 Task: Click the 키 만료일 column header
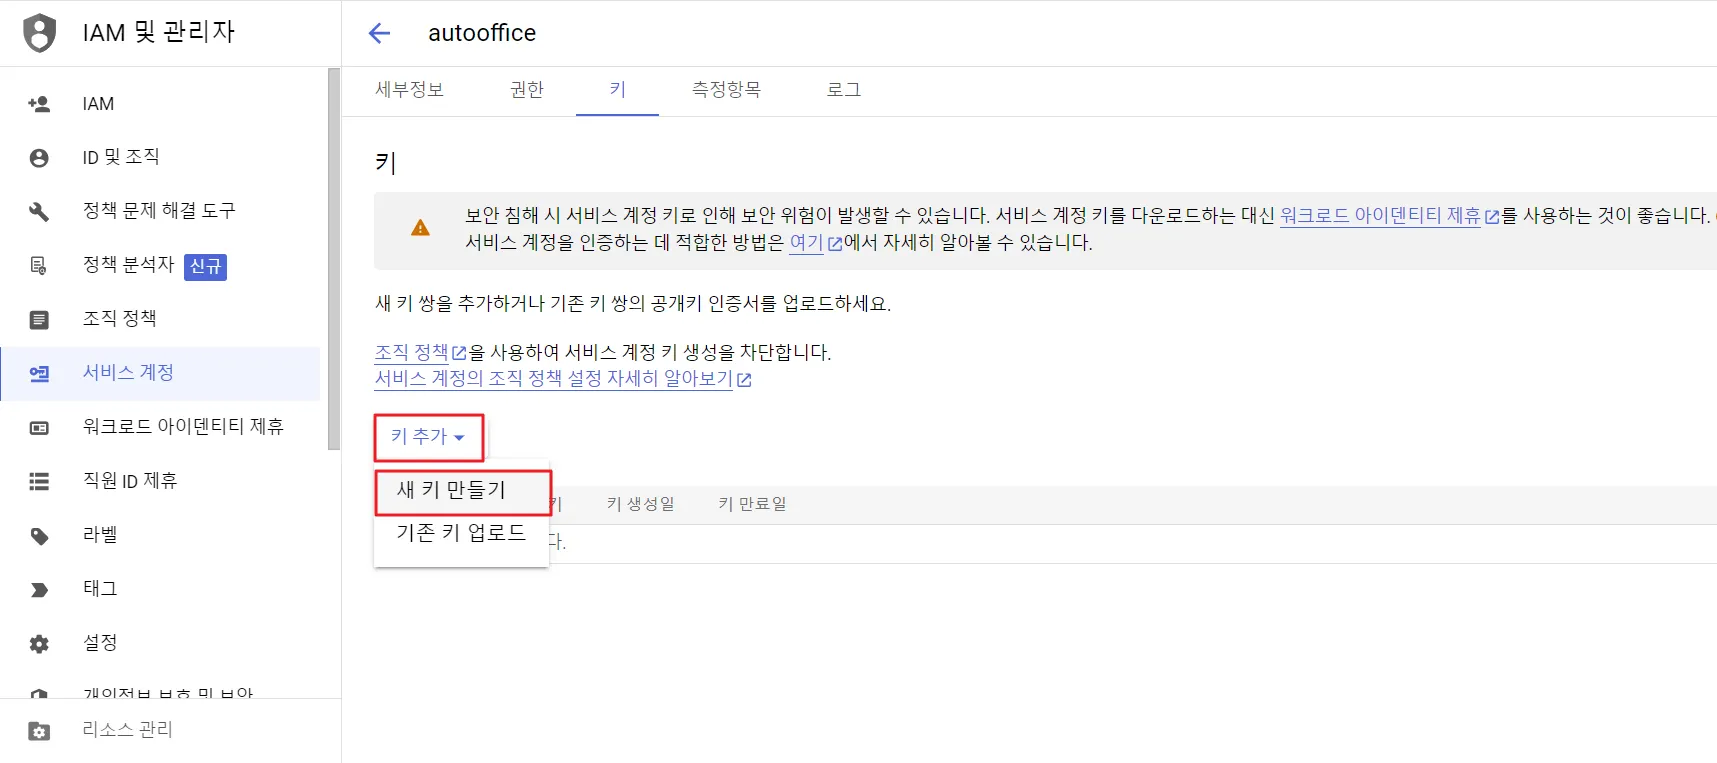[x=752, y=504]
